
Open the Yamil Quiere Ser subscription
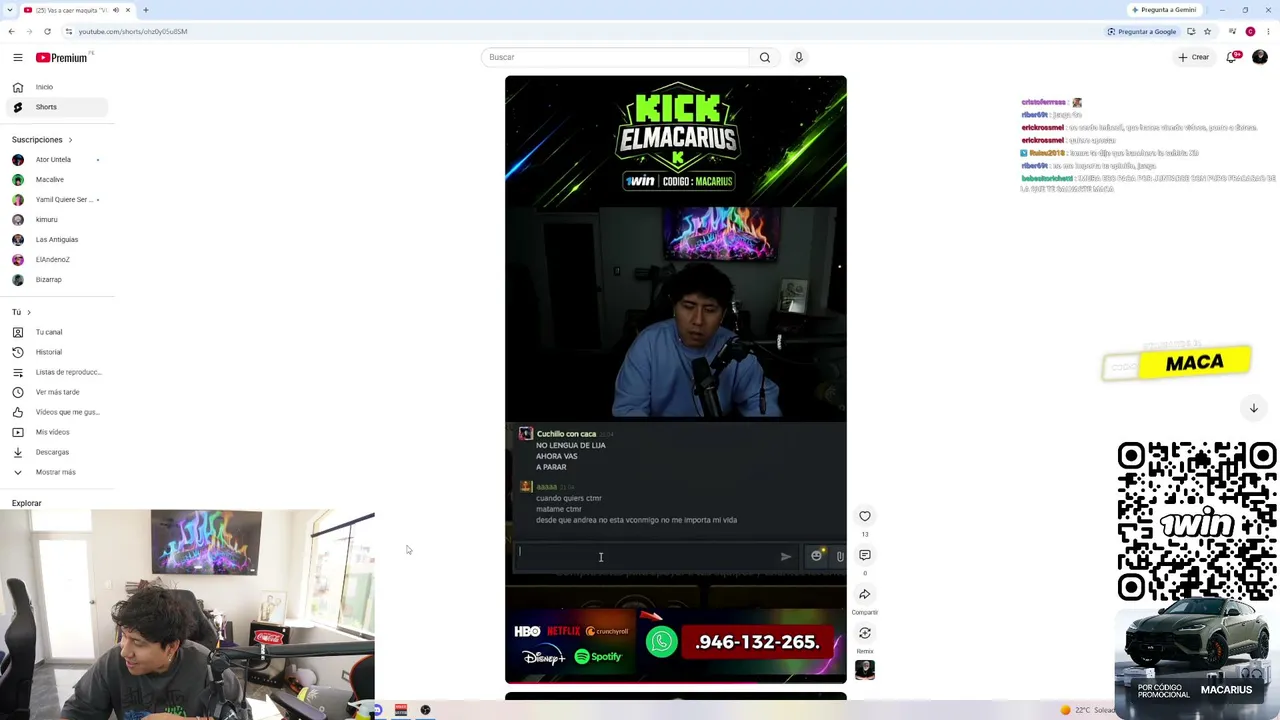56,200
